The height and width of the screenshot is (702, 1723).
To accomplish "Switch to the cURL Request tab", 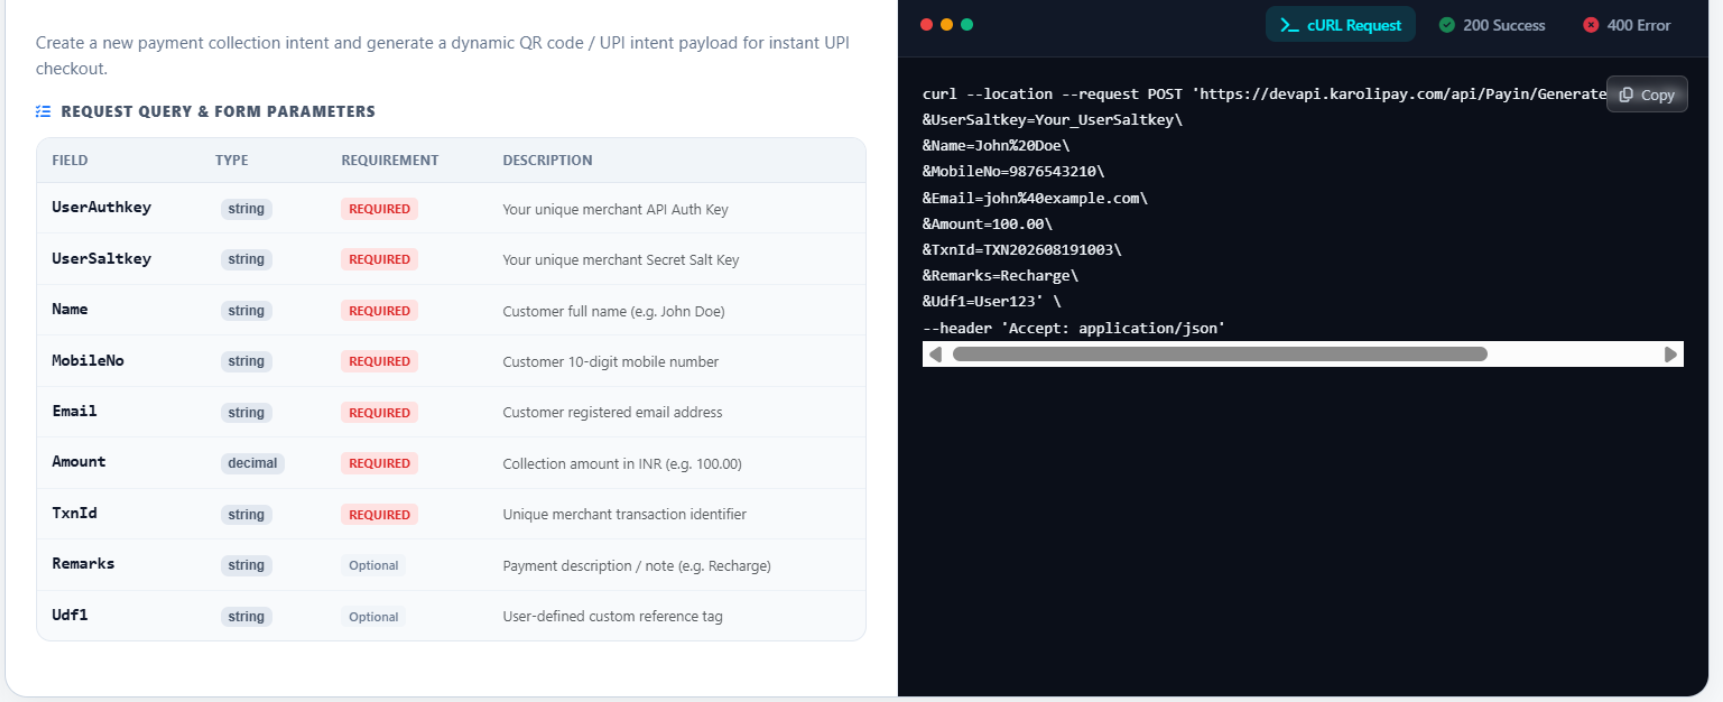I will 1340,25.
